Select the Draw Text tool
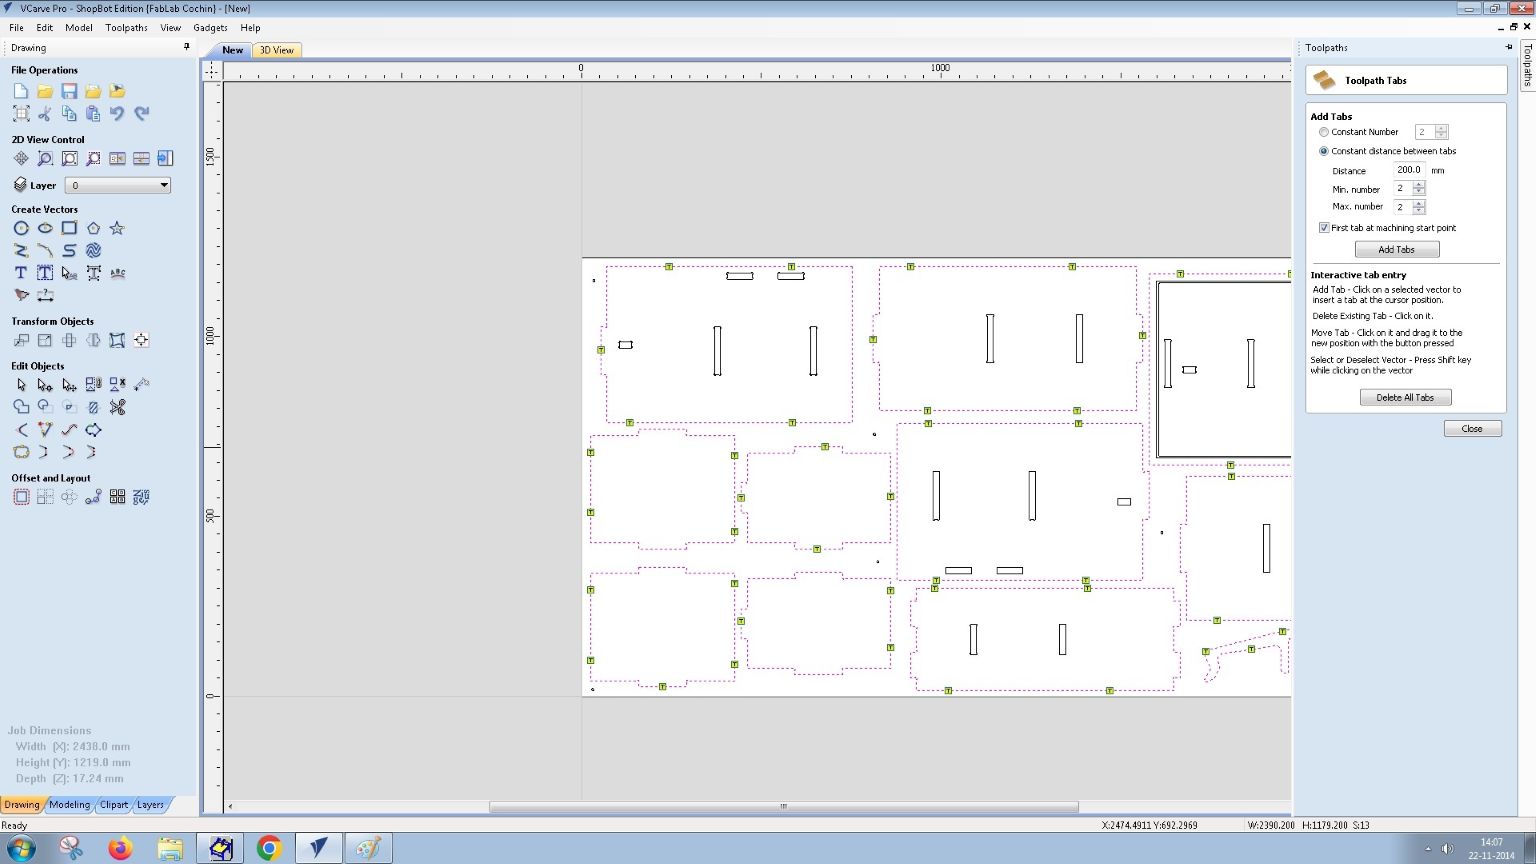Image resolution: width=1536 pixels, height=864 pixels. point(21,273)
